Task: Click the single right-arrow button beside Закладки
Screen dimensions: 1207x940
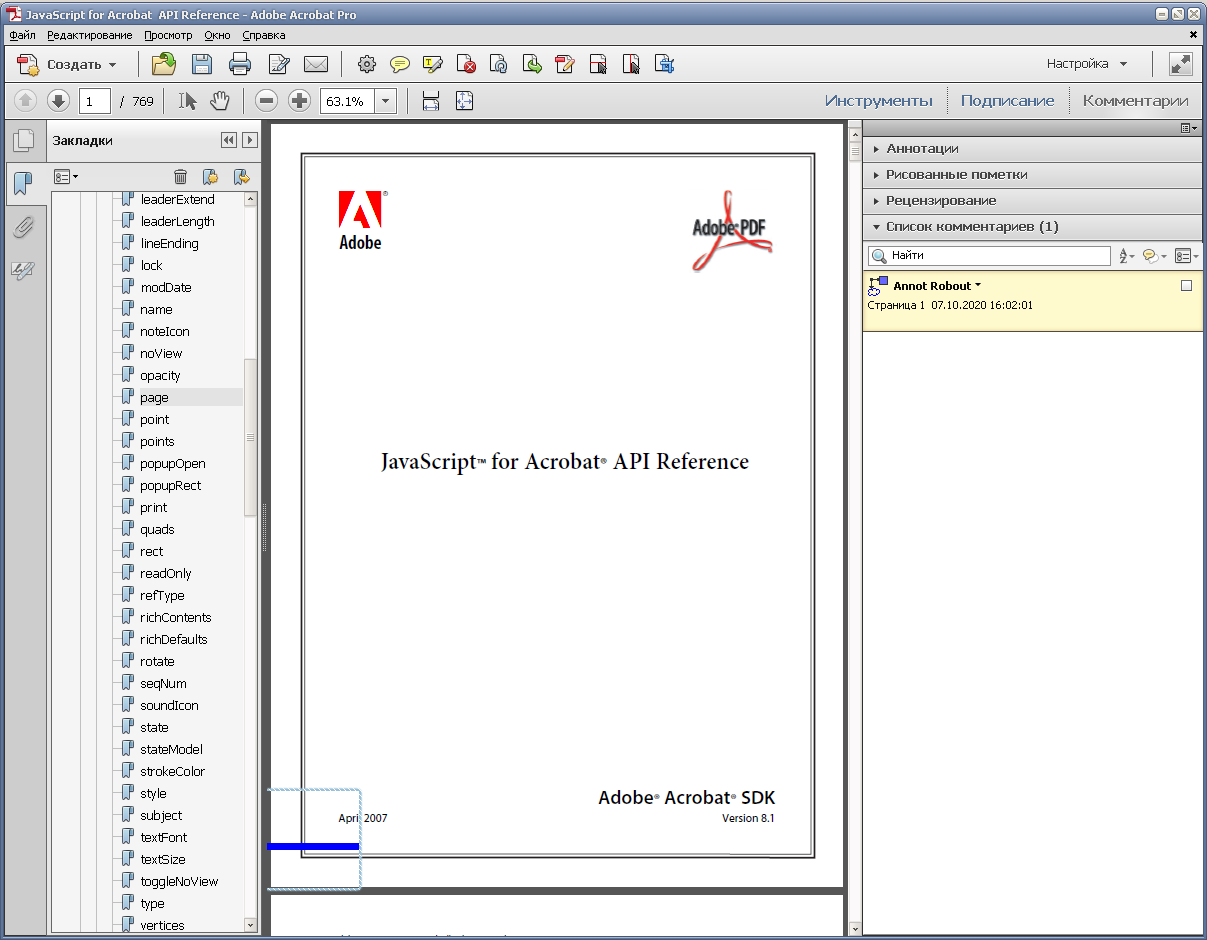Action: pos(250,141)
